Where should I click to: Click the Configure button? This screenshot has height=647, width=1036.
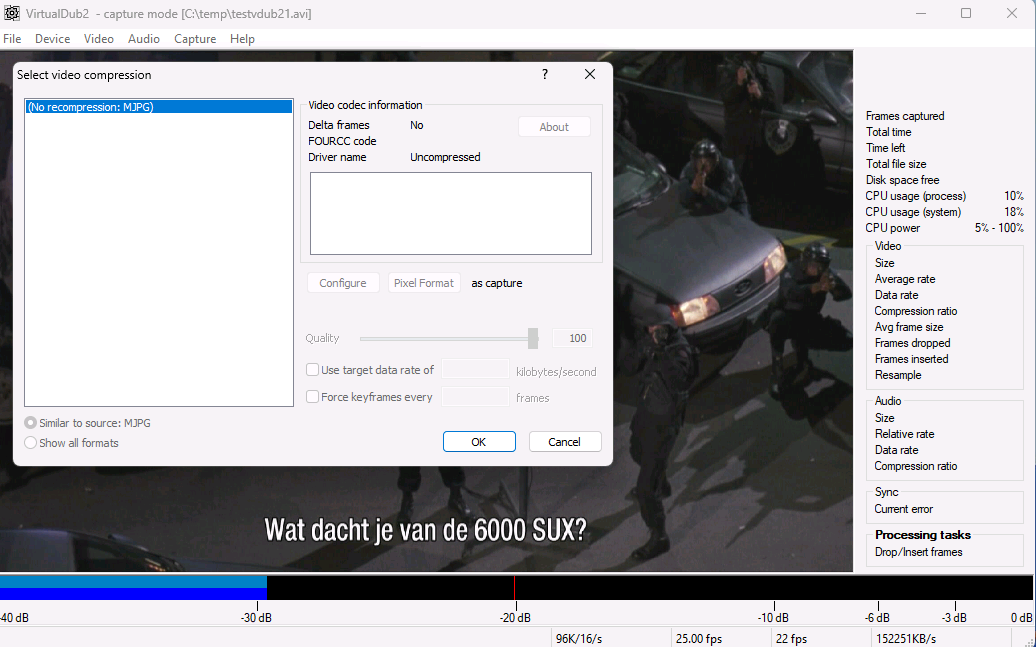point(343,283)
